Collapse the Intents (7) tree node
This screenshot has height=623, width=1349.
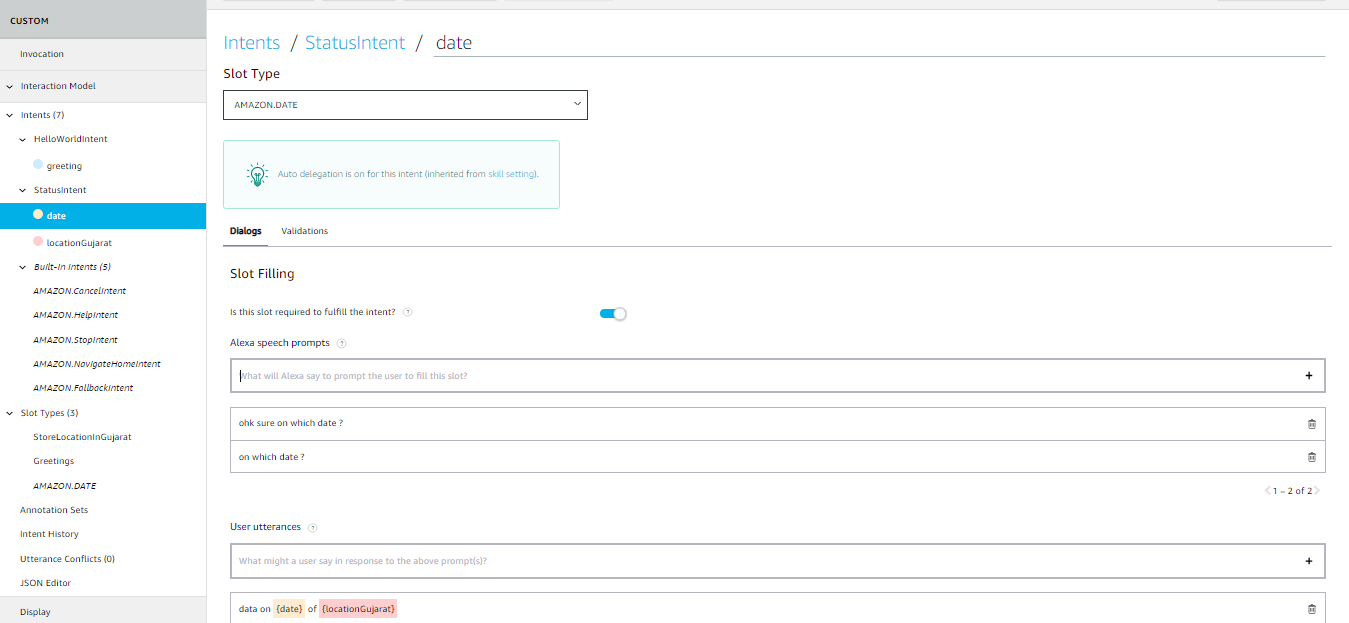pos(9,115)
